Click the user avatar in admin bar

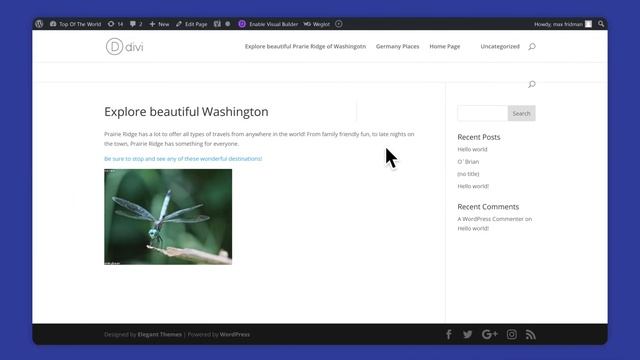tap(588, 24)
